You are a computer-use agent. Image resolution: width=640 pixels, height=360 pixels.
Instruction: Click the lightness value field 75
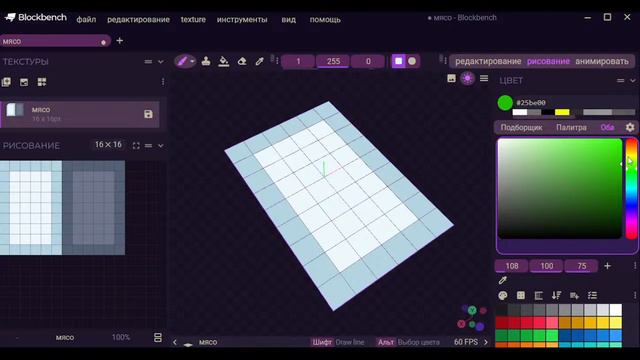click(582, 266)
